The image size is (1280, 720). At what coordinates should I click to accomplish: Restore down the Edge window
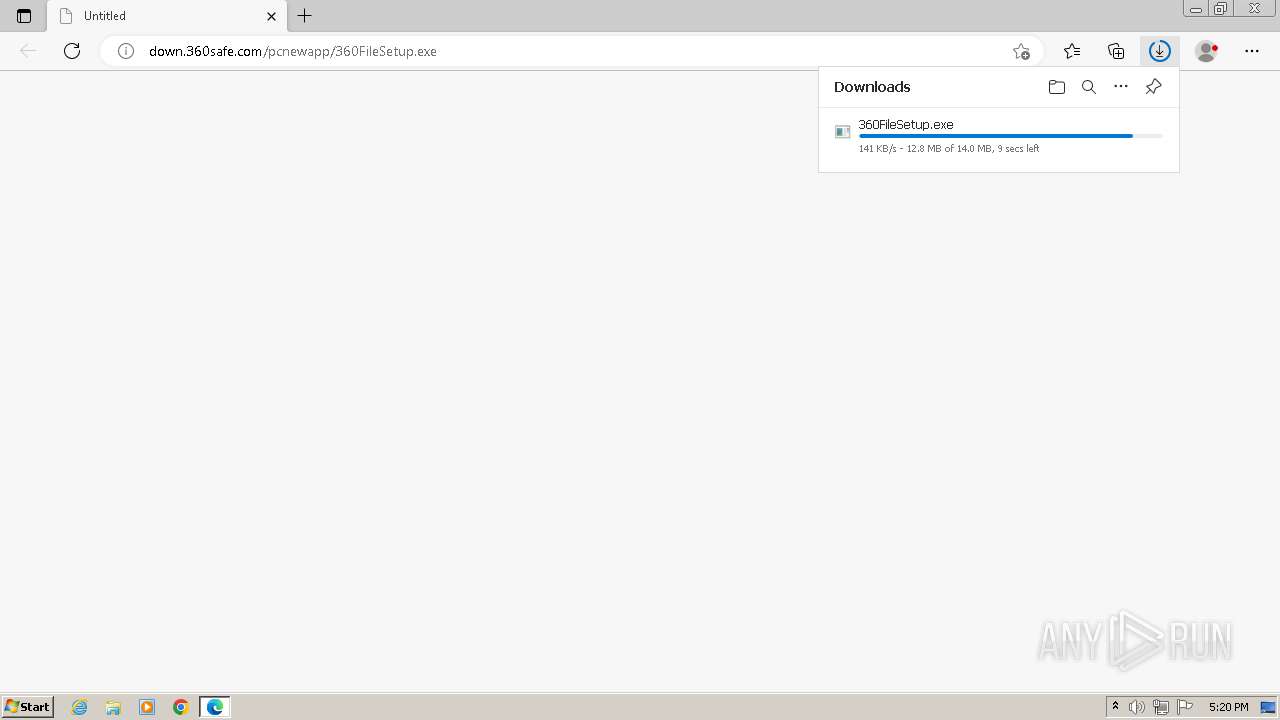click(1221, 9)
